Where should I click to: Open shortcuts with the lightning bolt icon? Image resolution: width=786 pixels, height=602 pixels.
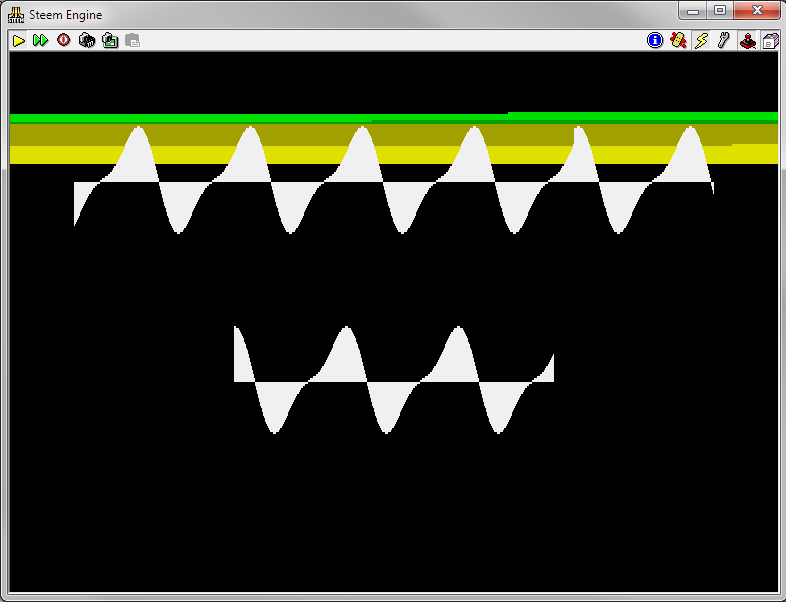701,40
